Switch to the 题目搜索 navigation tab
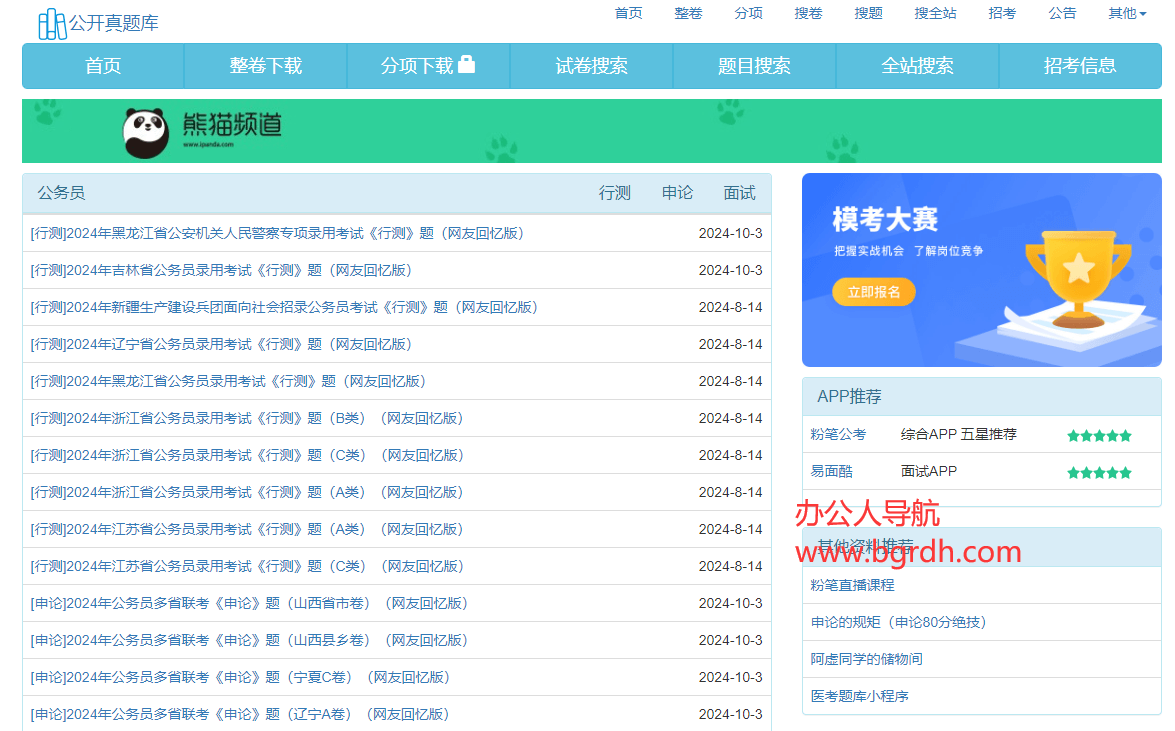1175x731 pixels. [x=754, y=66]
